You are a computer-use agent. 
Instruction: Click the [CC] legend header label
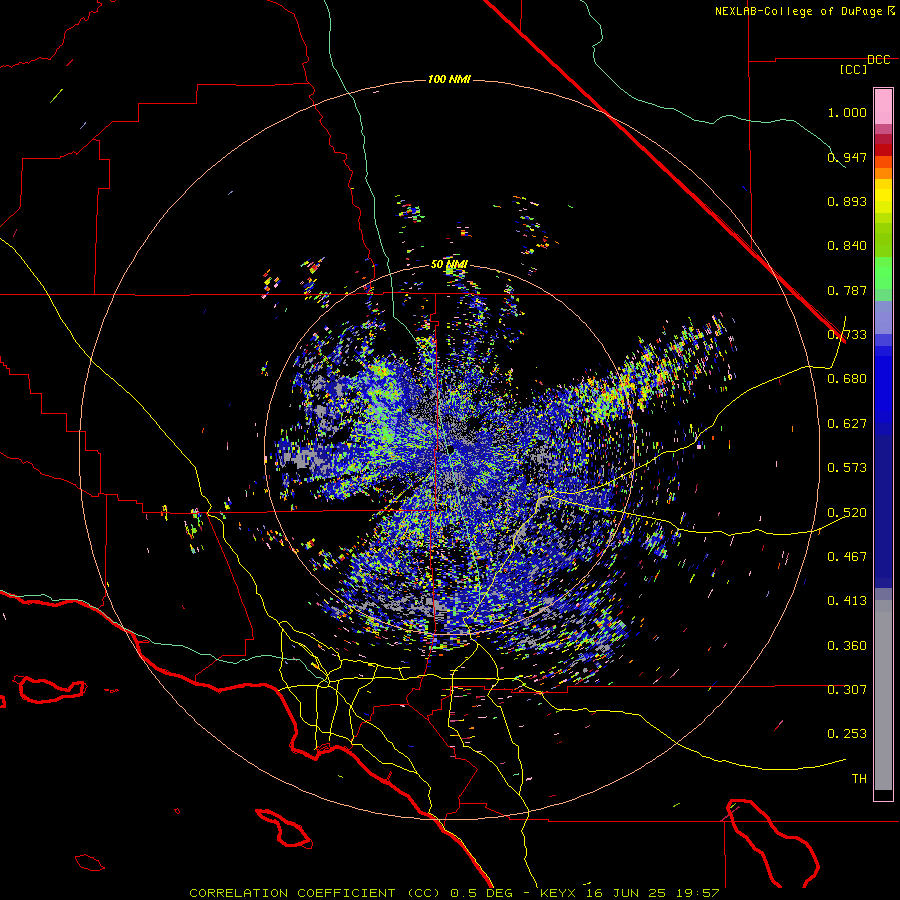click(853, 69)
